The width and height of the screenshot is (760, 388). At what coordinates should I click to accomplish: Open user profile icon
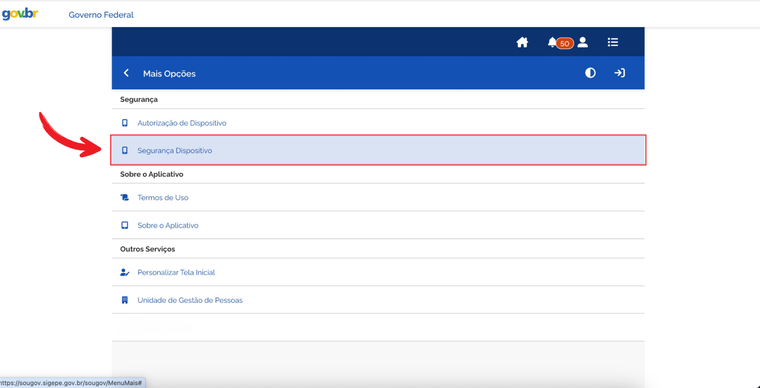pyautogui.click(x=583, y=43)
